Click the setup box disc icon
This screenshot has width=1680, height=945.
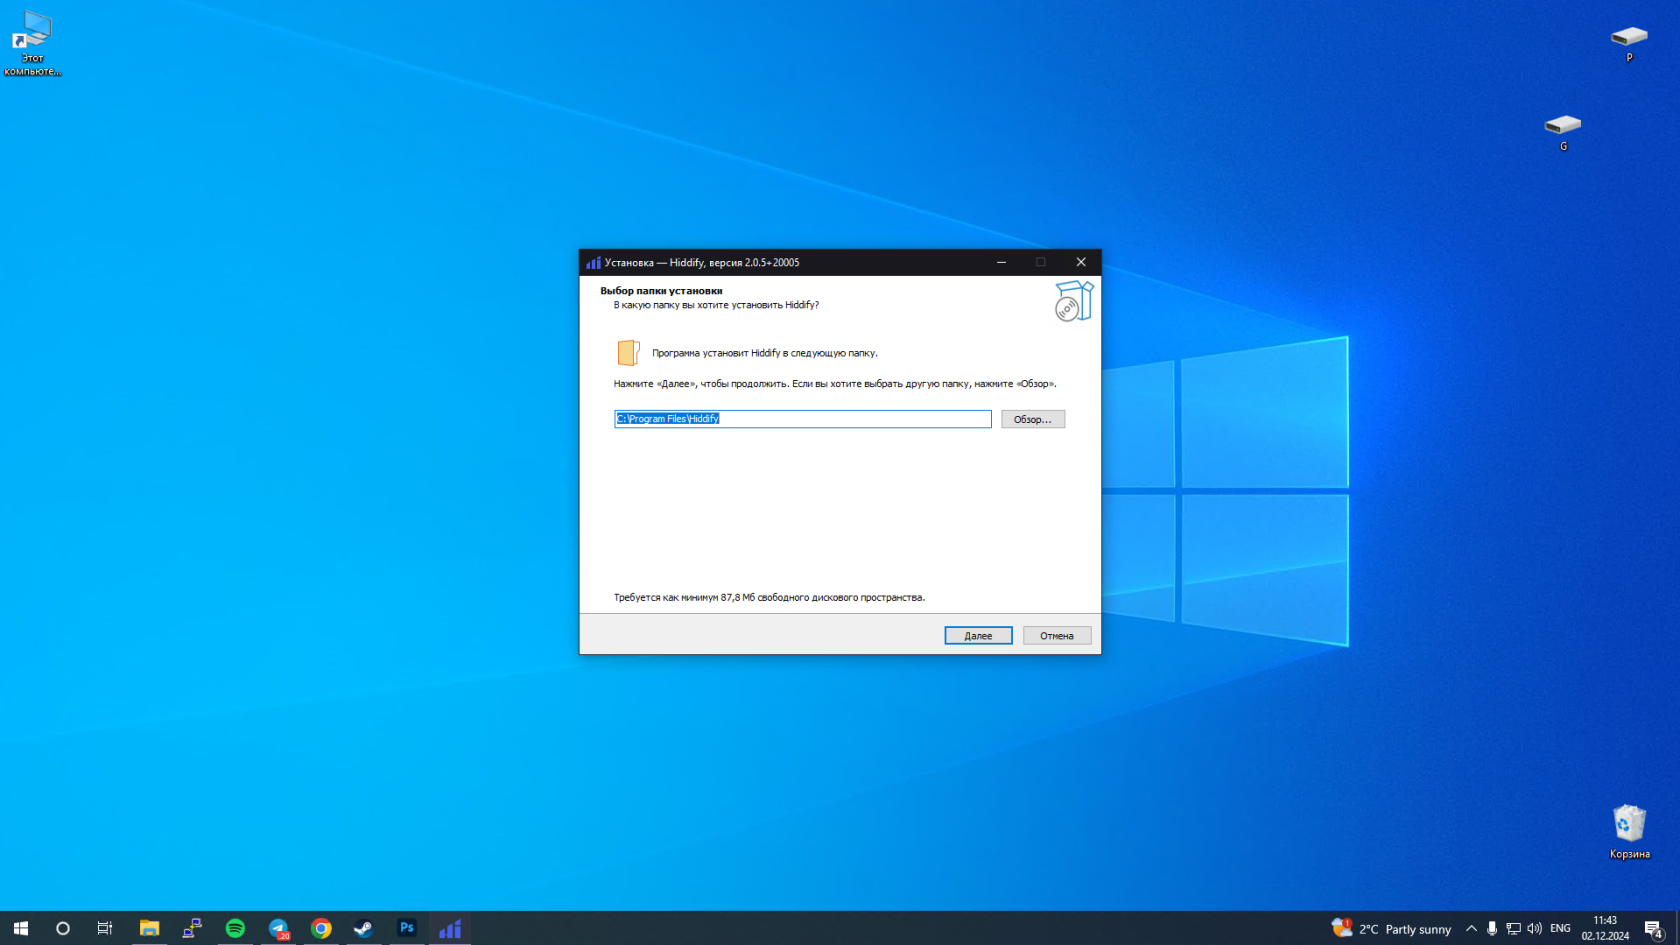tap(1074, 301)
